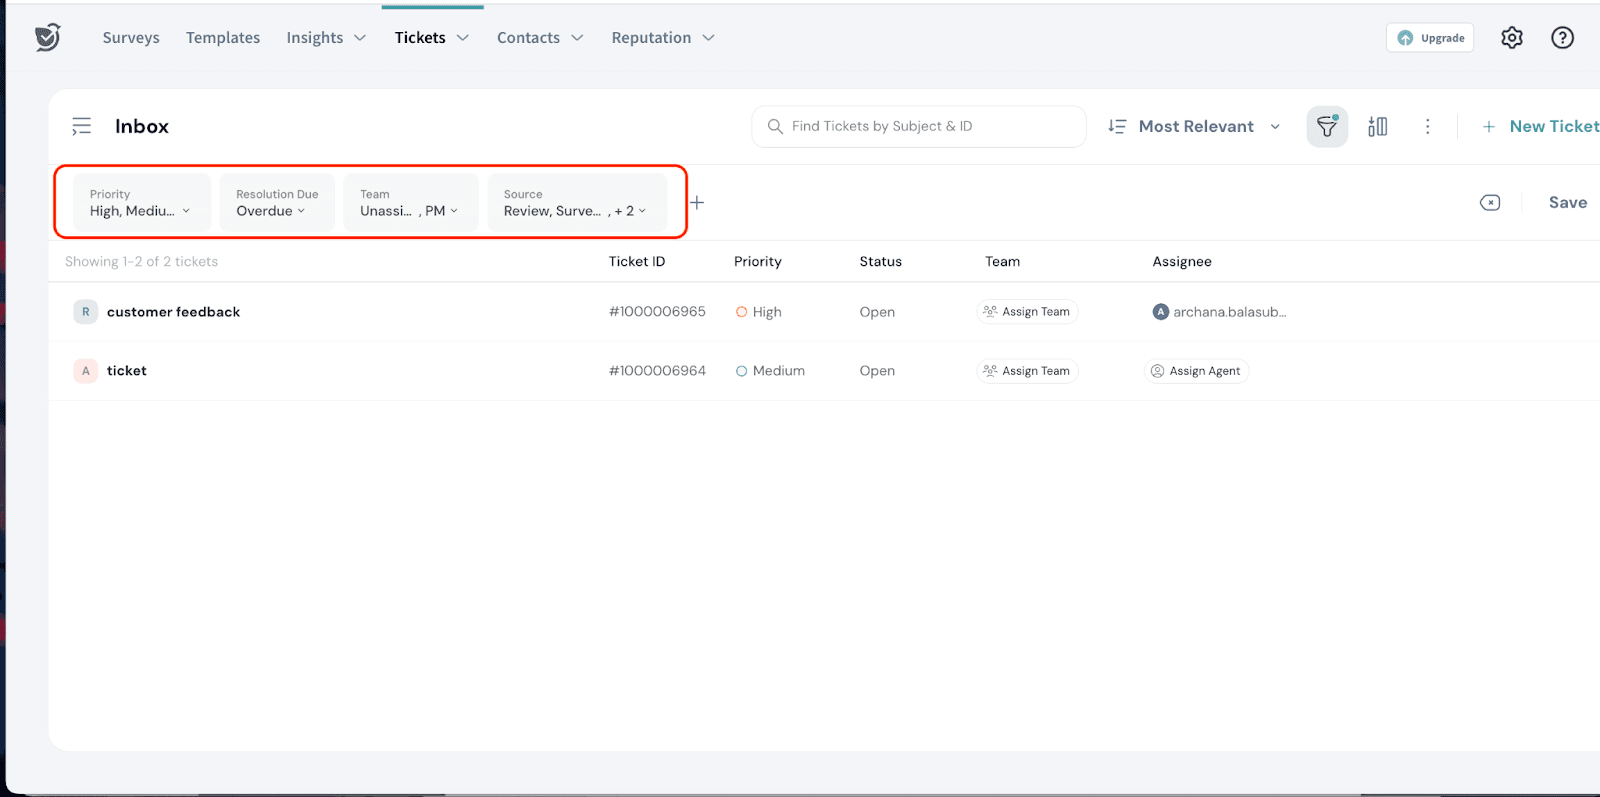Assign Agent to the ticket row

click(1196, 371)
